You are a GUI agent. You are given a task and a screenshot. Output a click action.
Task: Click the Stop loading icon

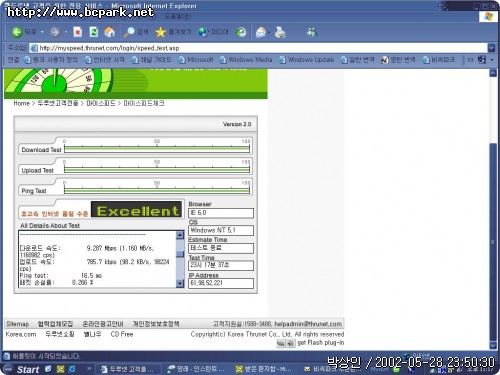coord(78,32)
